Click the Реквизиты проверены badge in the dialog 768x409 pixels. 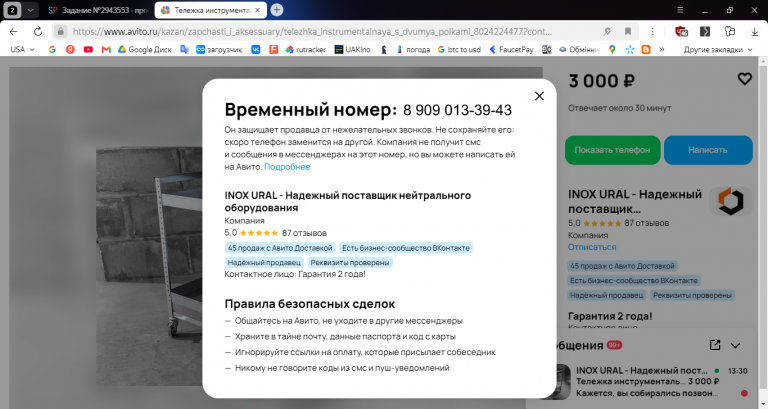click(x=350, y=263)
